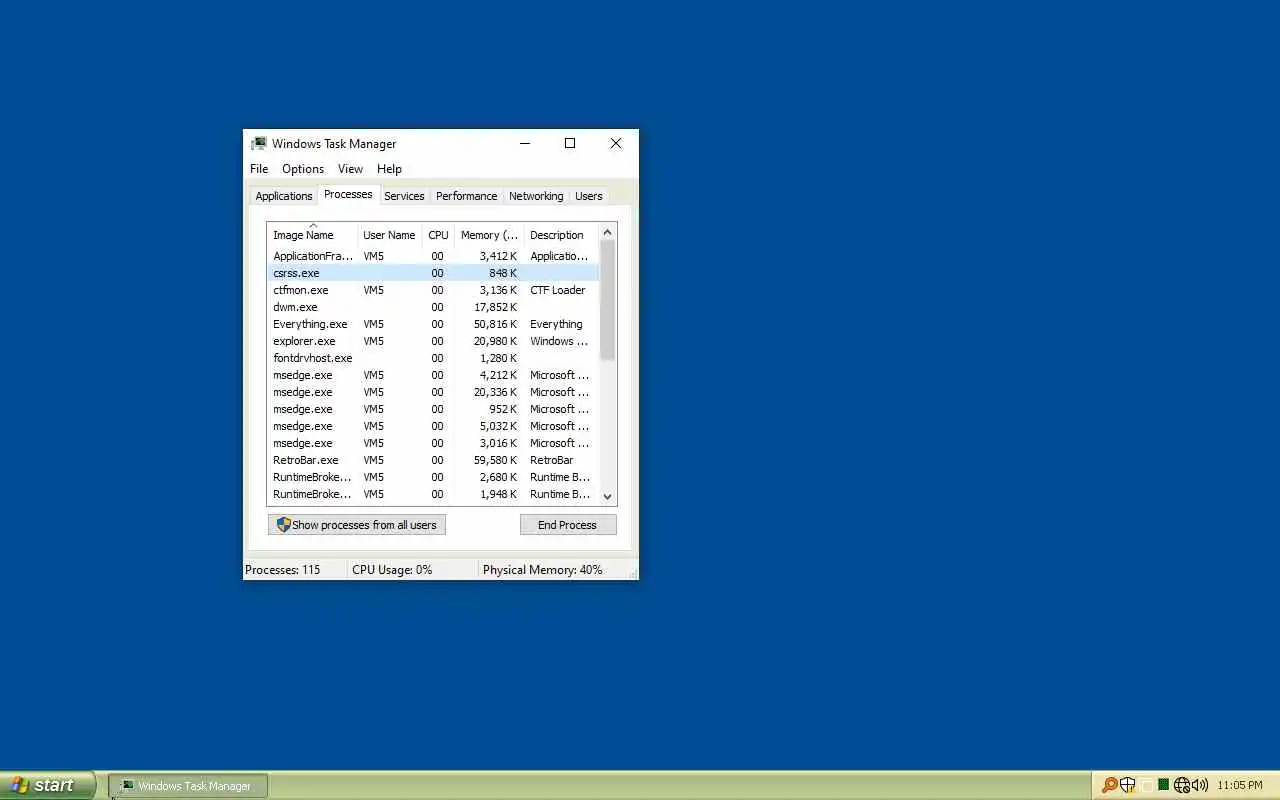Select the csrss.exe process row
1280x800 pixels.
pos(433,273)
